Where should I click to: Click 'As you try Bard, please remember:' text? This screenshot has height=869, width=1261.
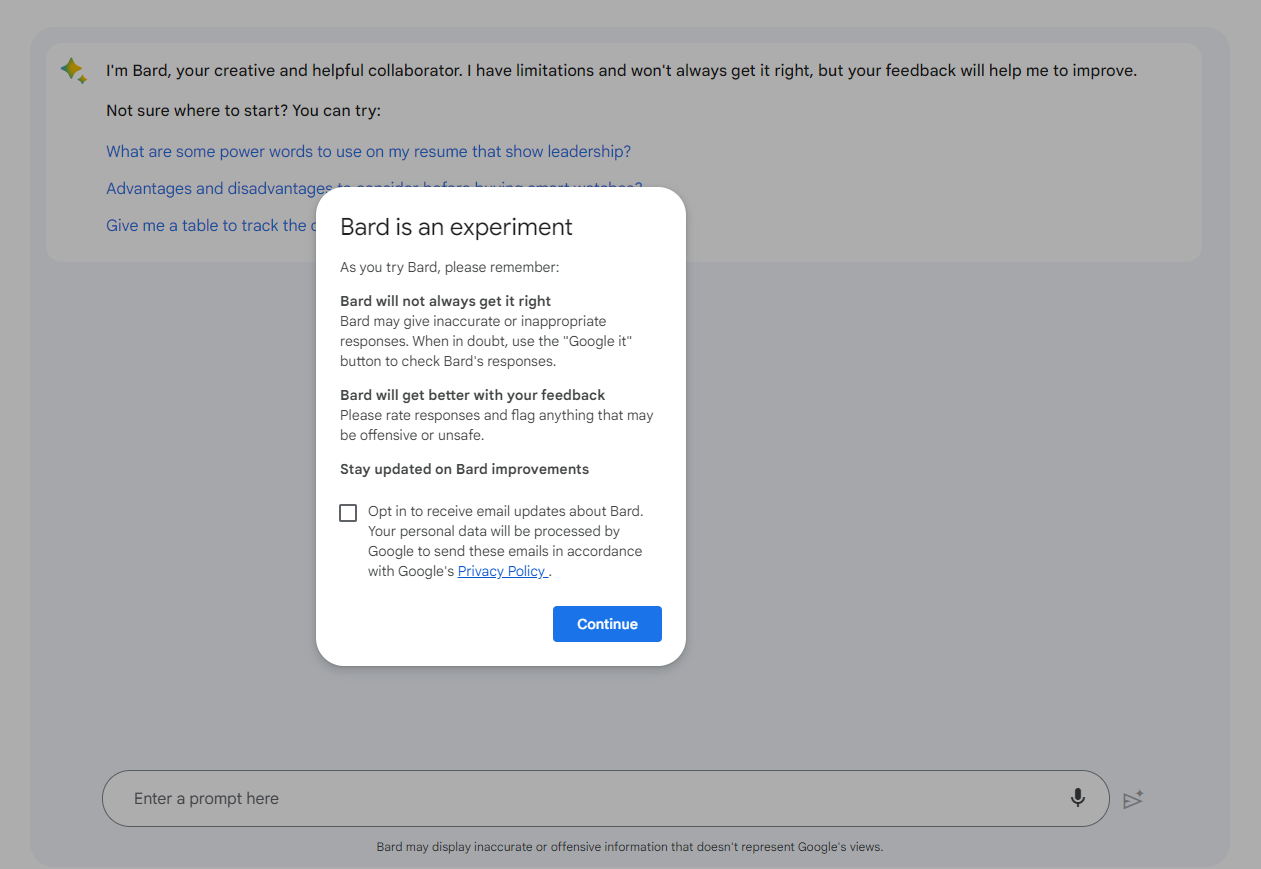coord(449,268)
